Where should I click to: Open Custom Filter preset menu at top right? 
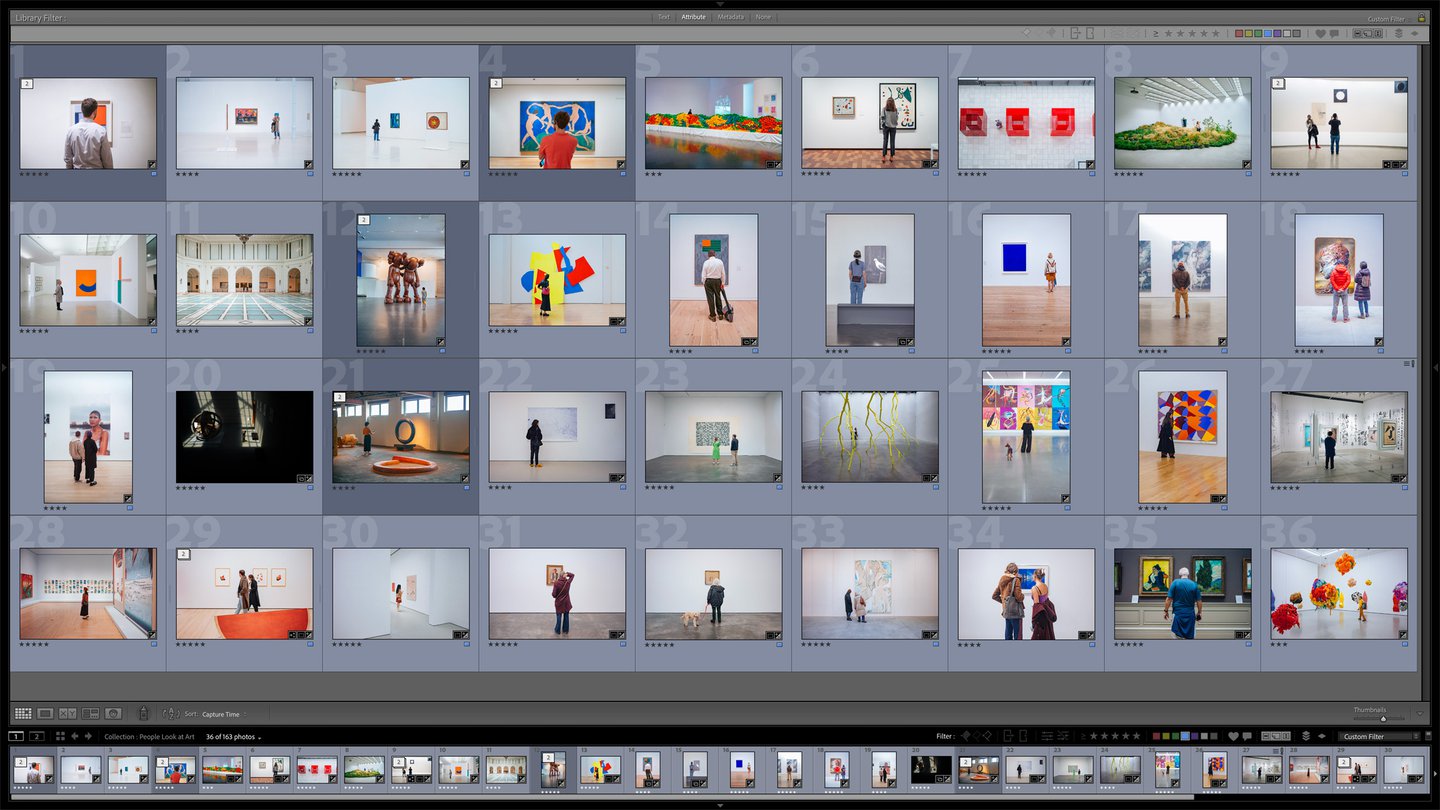(1387, 19)
